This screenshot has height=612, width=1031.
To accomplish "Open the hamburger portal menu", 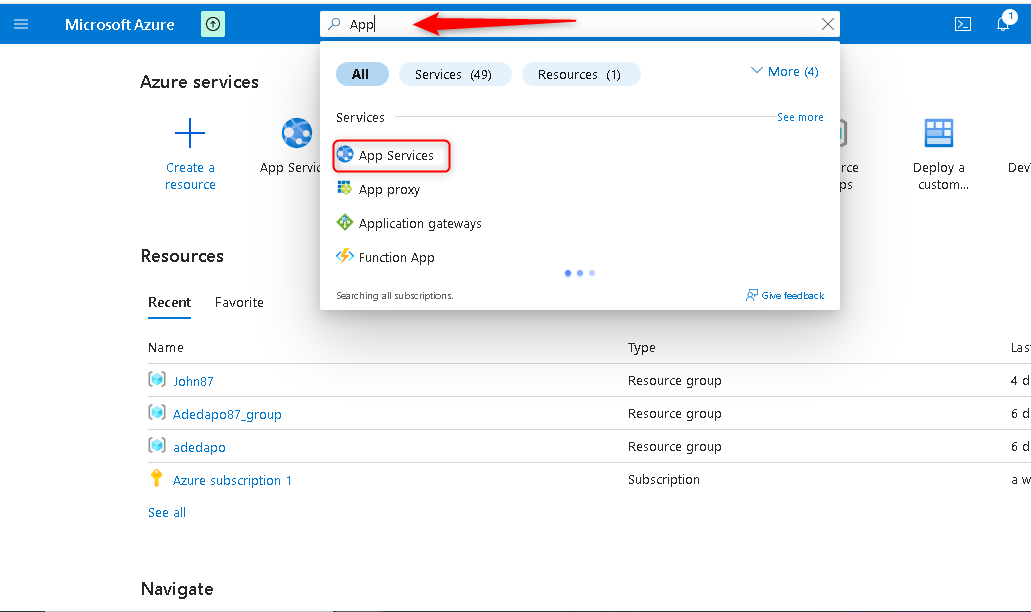I will [x=21, y=24].
